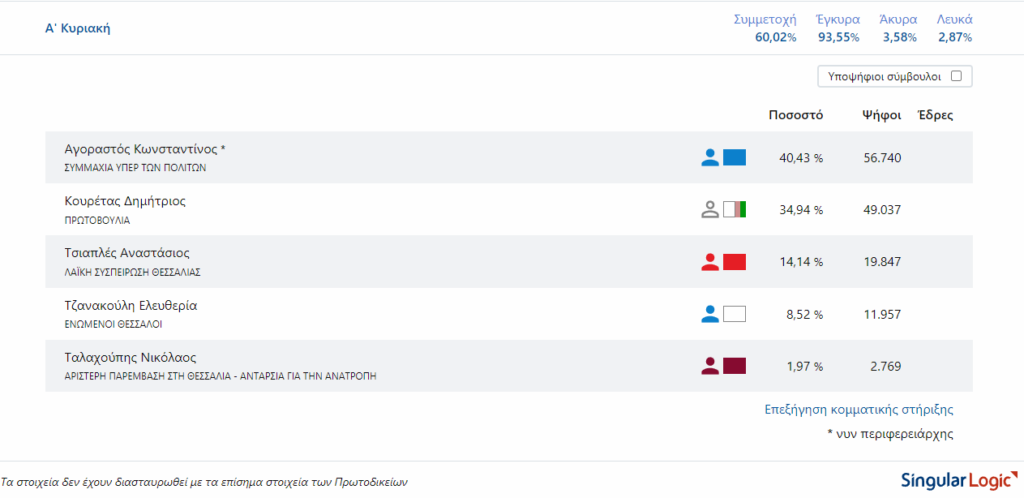This screenshot has width=1024, height=498.
Task: Click the Ψήφοι column header
Action: click(x=882, y=115)
